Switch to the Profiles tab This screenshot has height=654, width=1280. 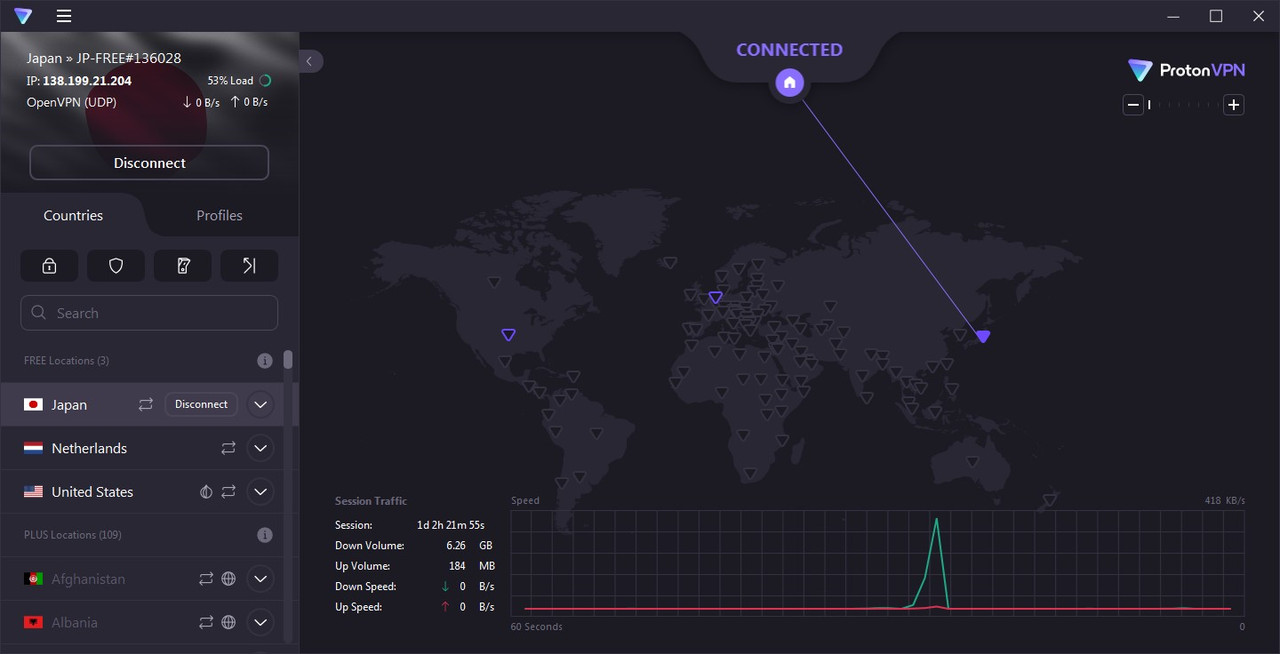click(219, 215)
